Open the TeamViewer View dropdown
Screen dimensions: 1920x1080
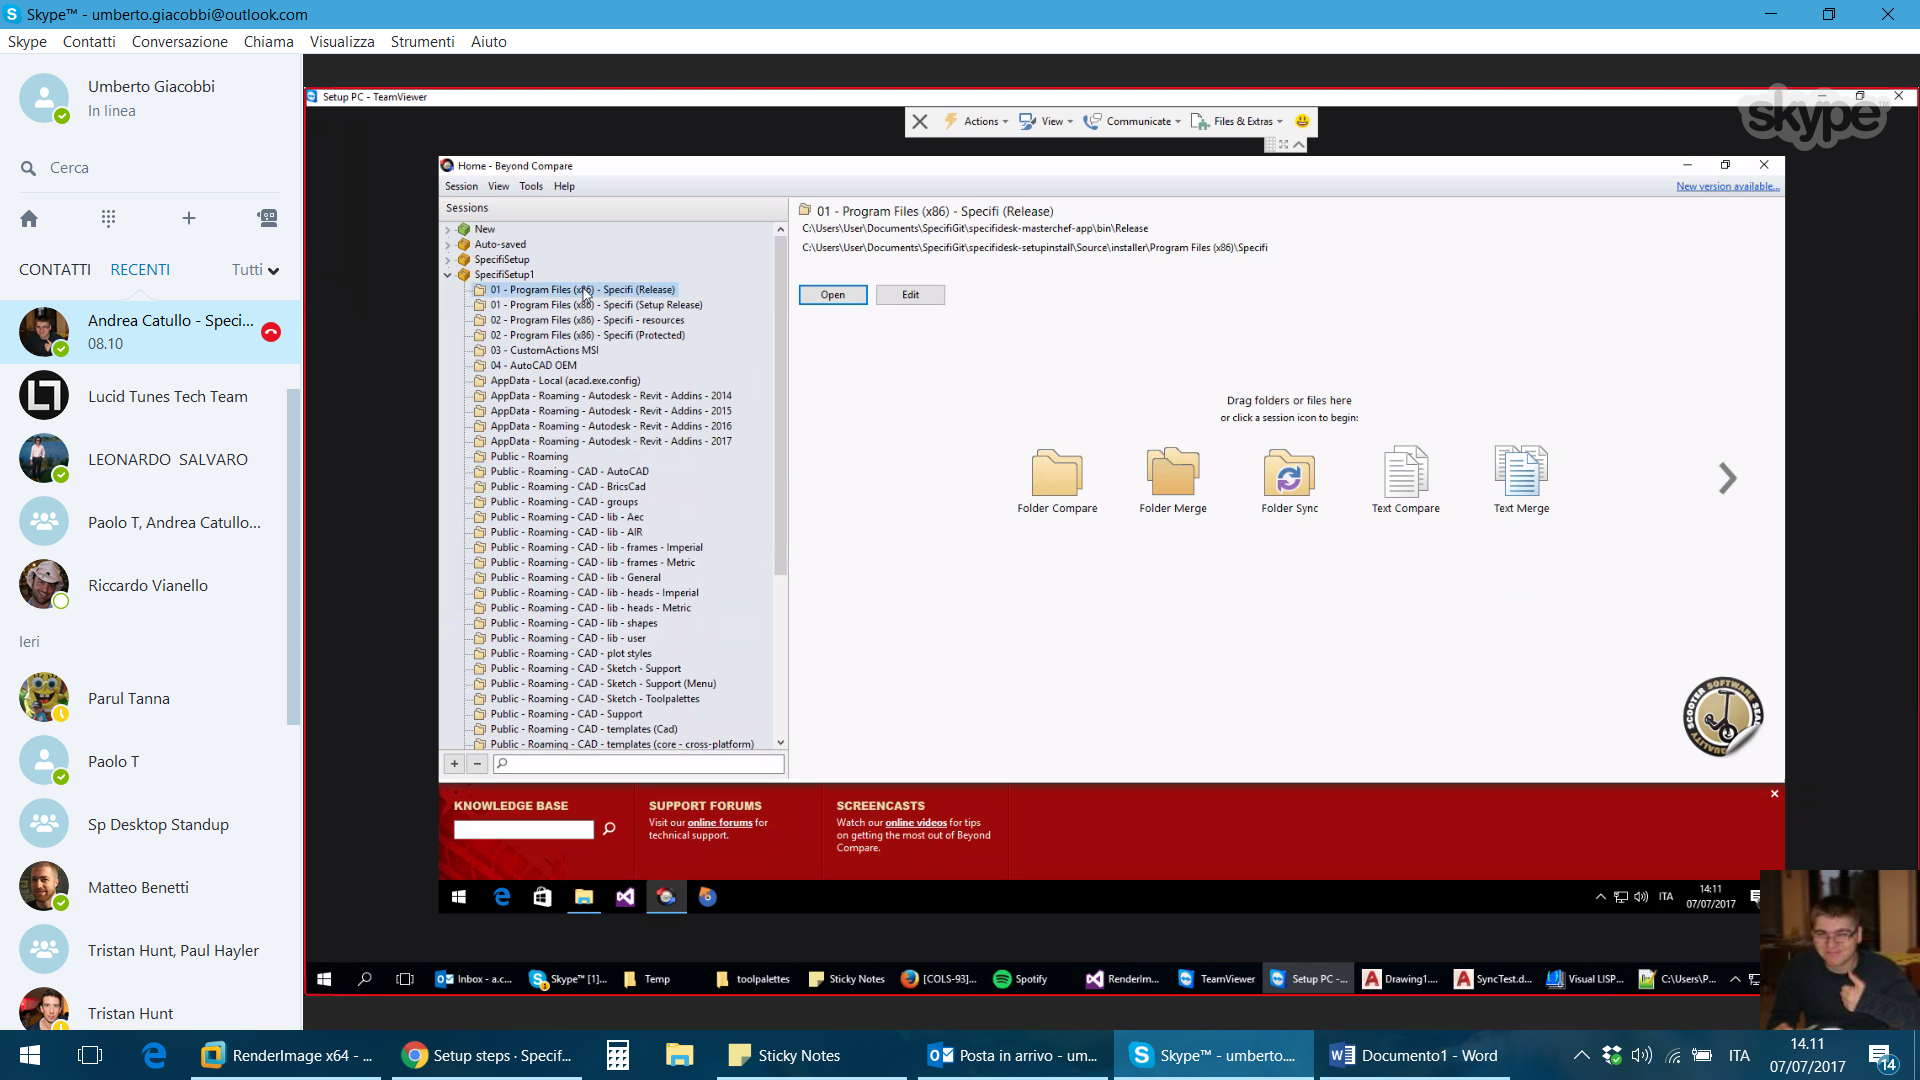coord(1046,121)
